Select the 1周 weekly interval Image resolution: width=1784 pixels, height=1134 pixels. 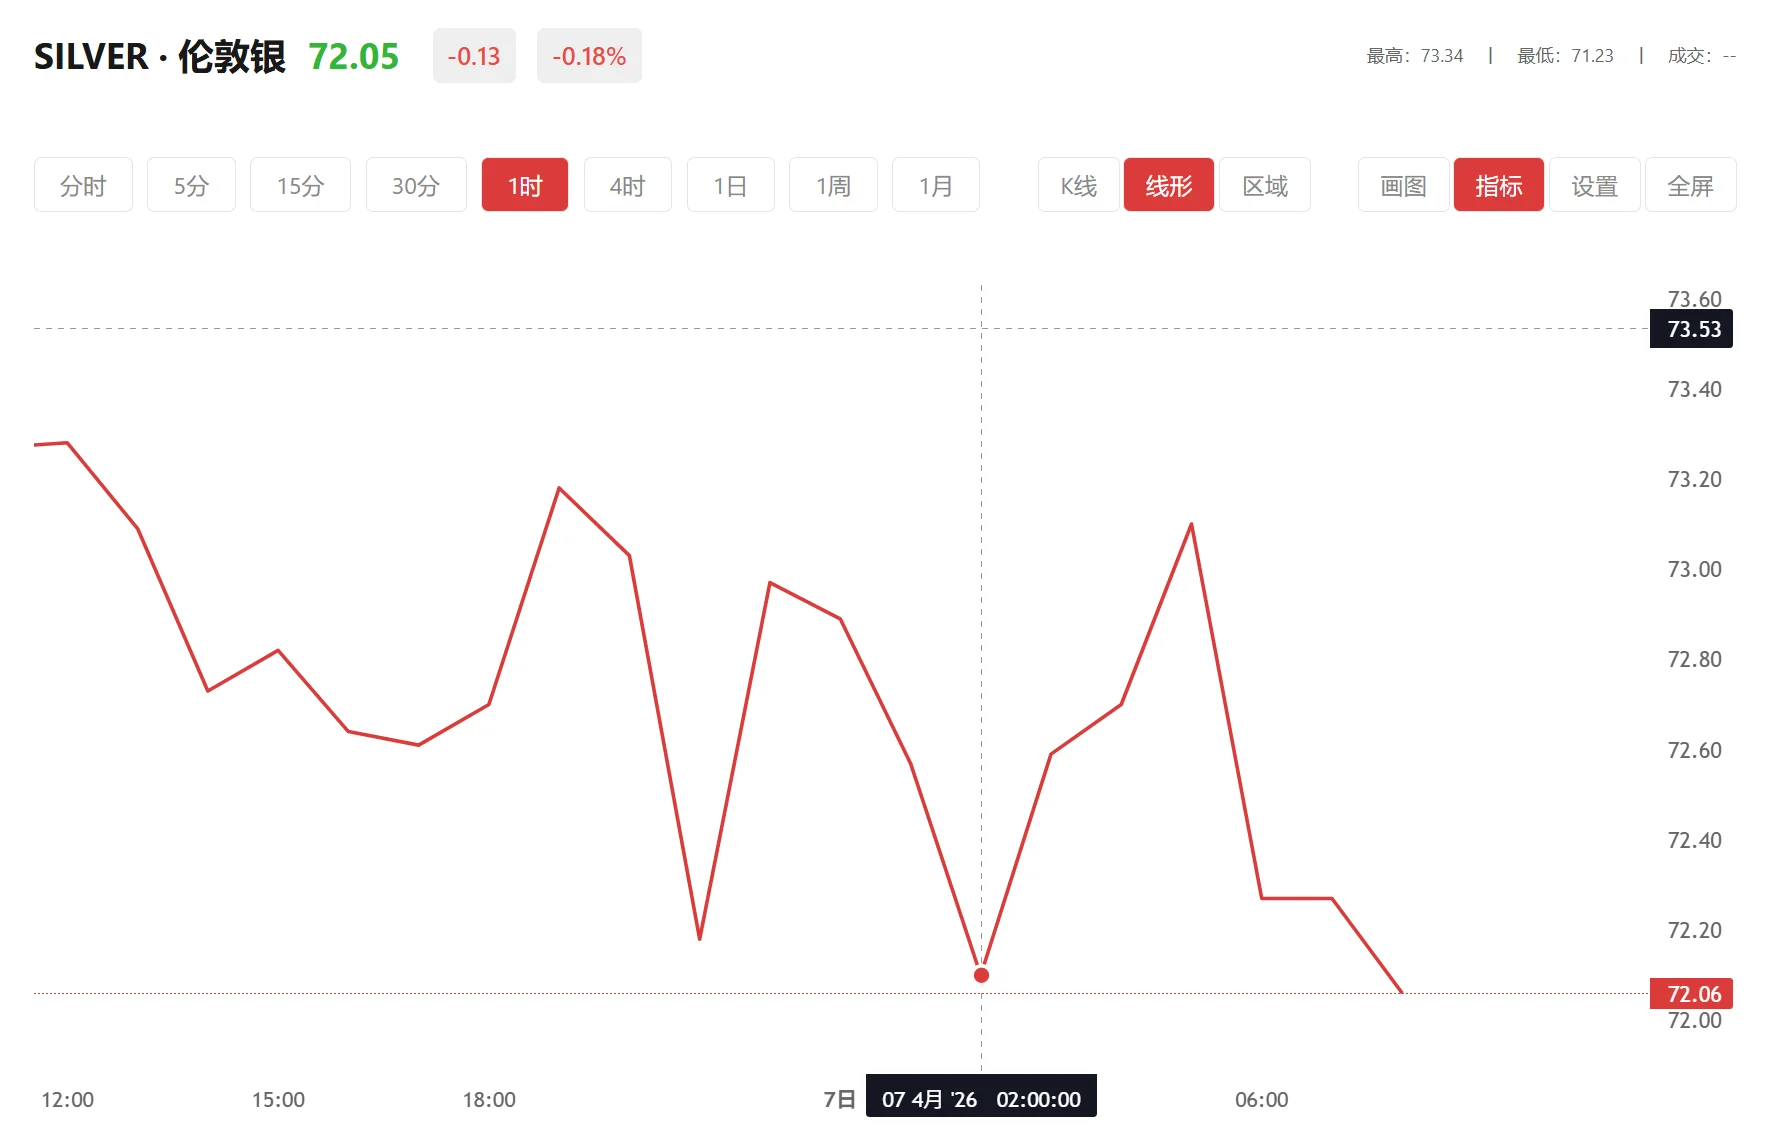coord(833,184)
